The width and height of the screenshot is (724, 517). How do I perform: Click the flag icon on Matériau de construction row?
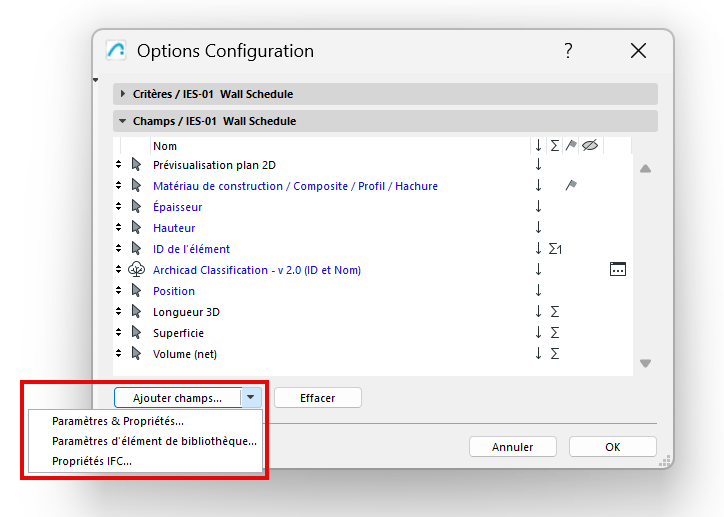click(x=571, y=185)
